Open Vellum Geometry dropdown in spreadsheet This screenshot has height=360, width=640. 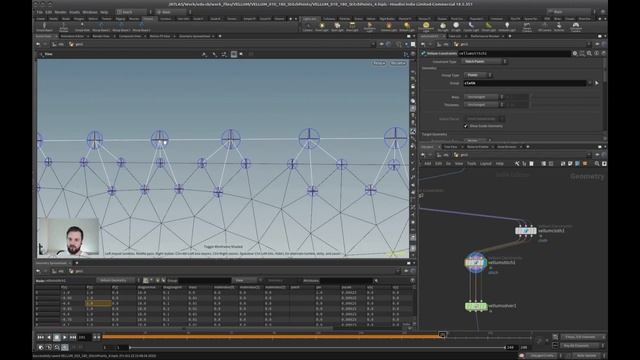(x=119, y=280)
